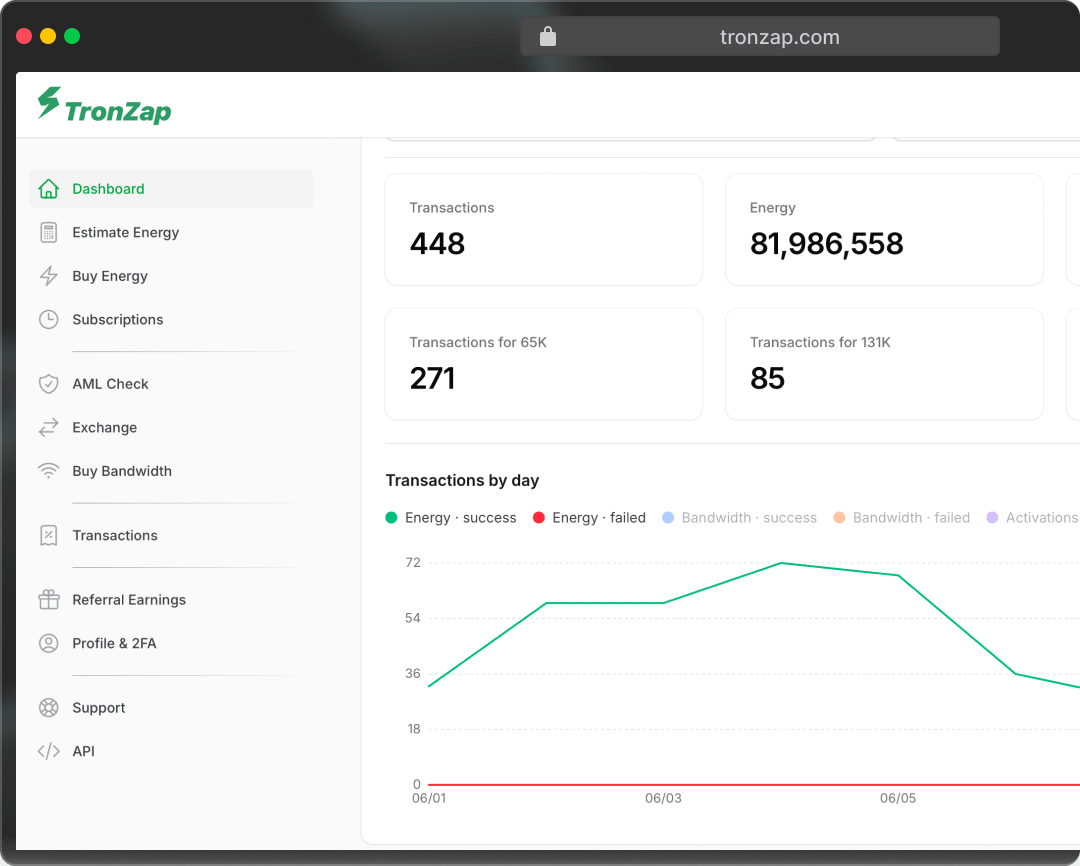Image resolution: width=1080 pixels, height=866 pixels.
Task: Click the tronzap.com address bar
Action: tap(760, 37)
